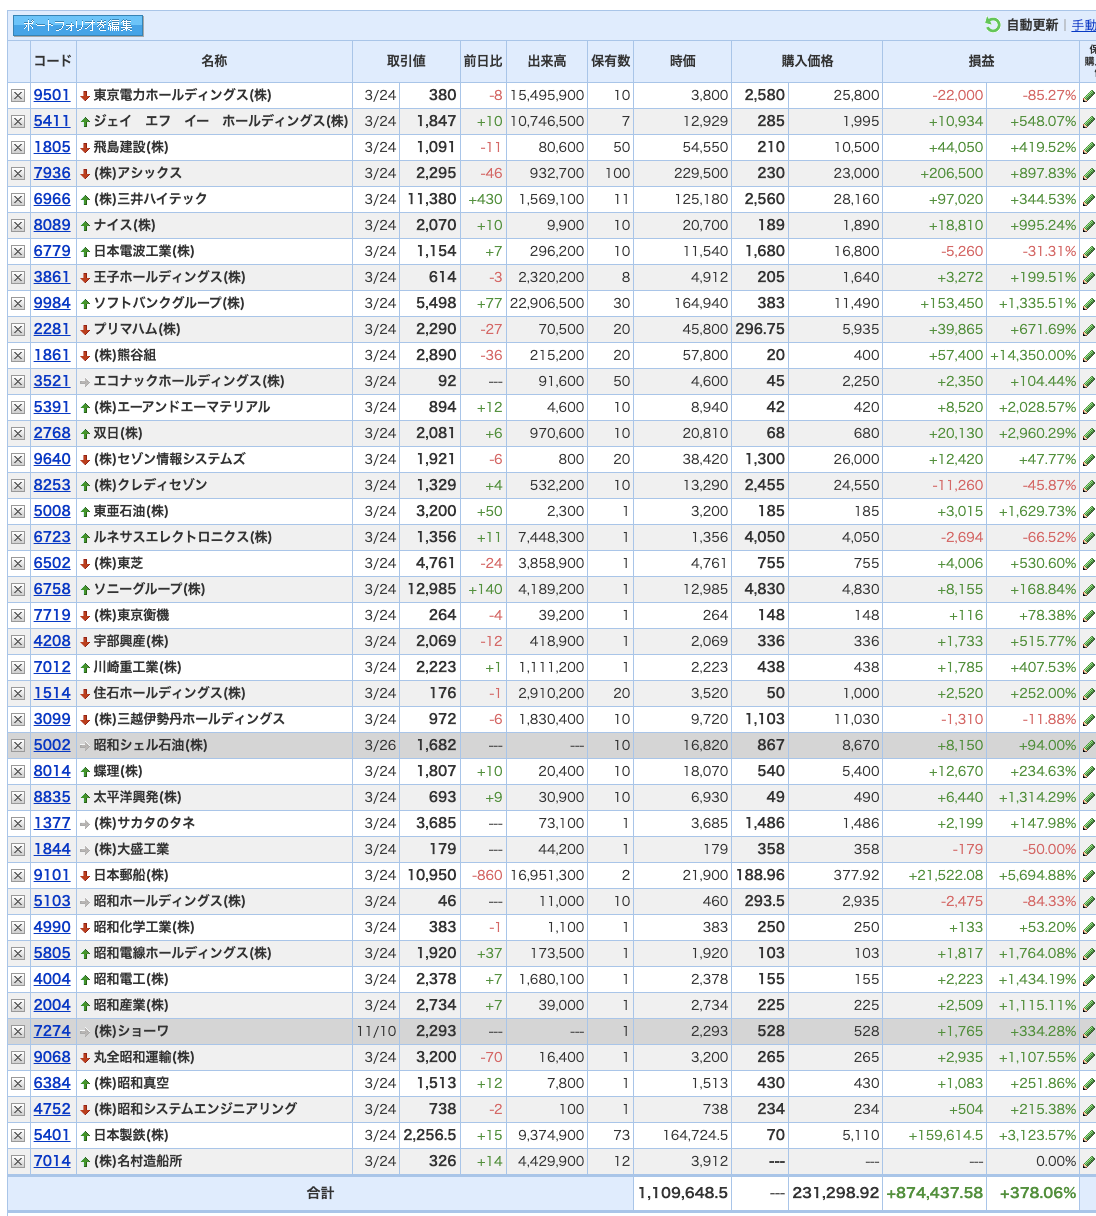
Task: Click the 保有数 column header
Action: coord(610,61)
